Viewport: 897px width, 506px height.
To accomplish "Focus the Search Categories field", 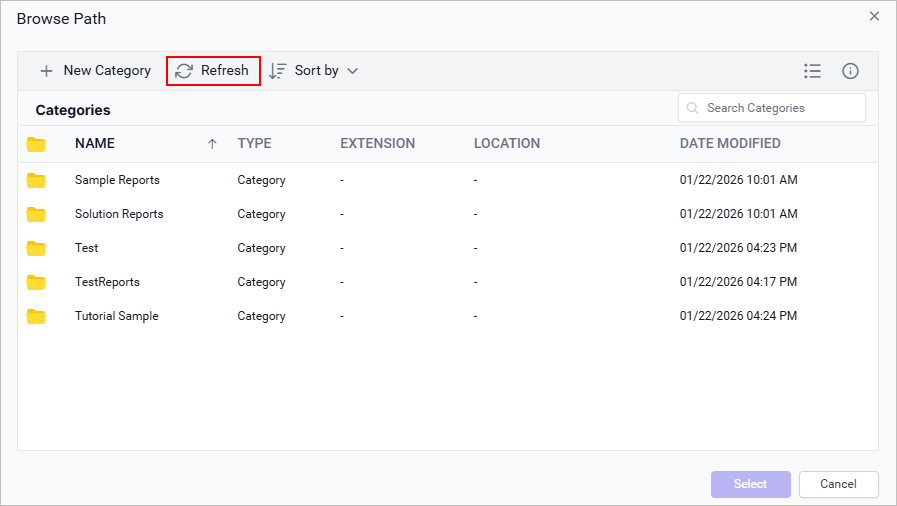I will (780, 108).
